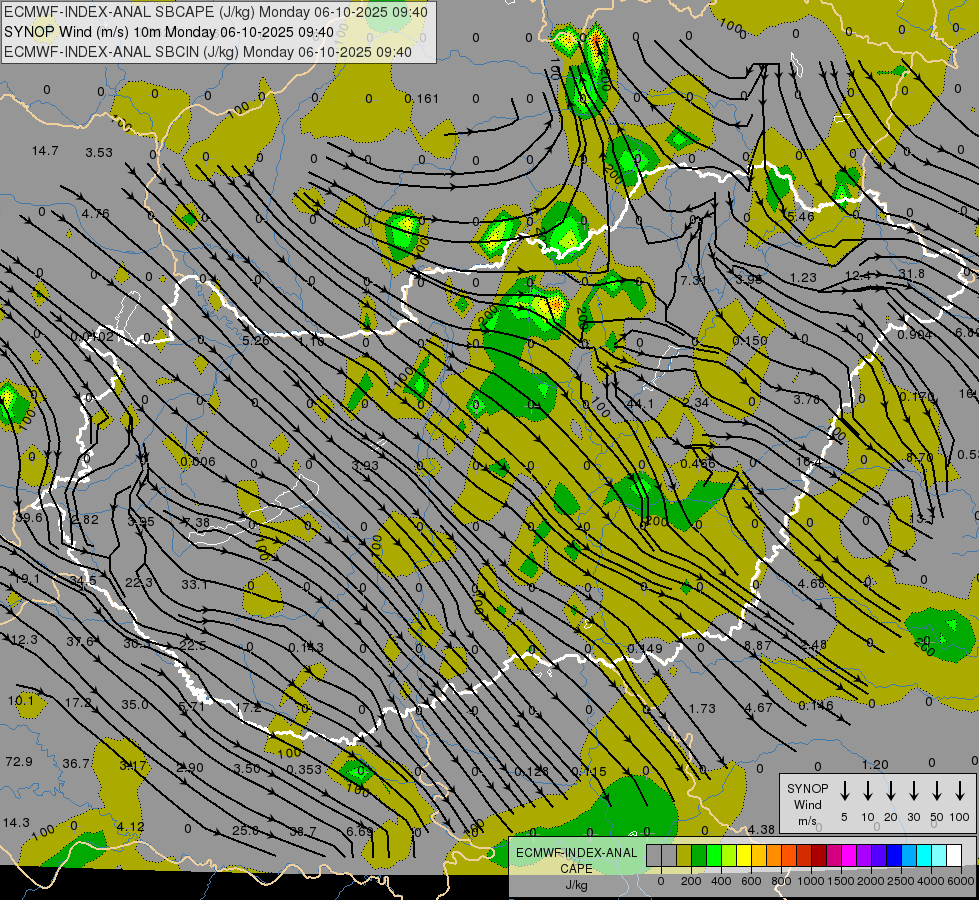Click the map value 4.38
Viewport: 979px width, 900px height.
[x=761, y=829]
